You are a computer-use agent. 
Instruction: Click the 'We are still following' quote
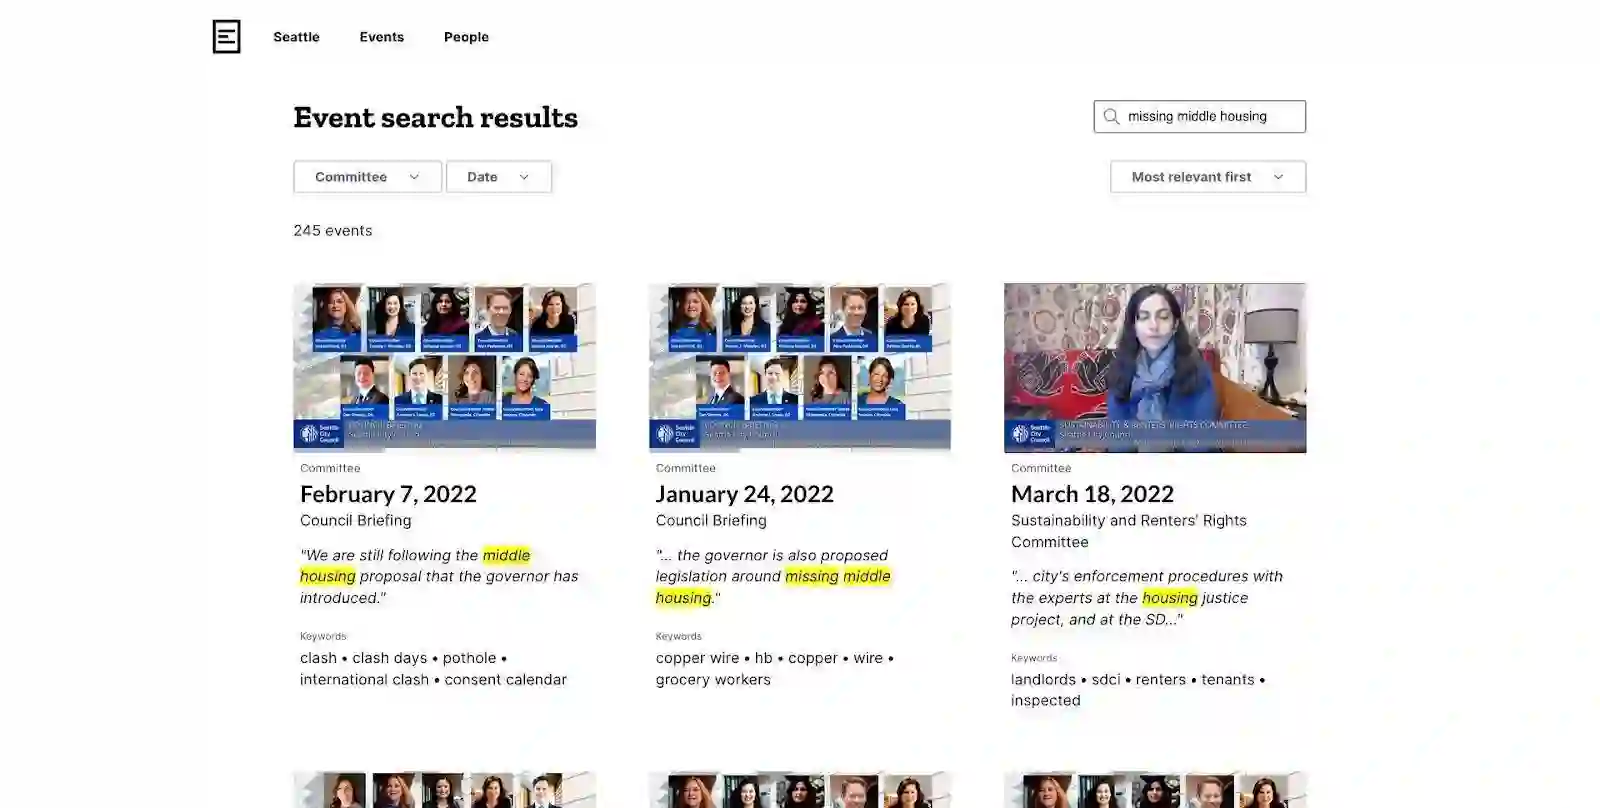(x=439, y=577)
